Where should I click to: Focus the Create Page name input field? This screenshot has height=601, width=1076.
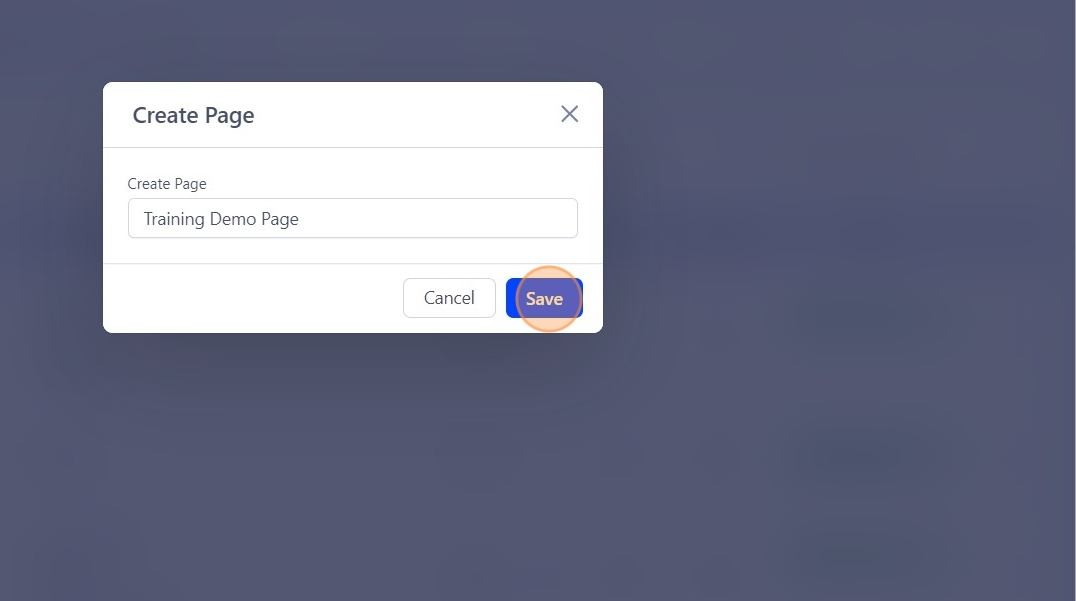tap(353, 218)
